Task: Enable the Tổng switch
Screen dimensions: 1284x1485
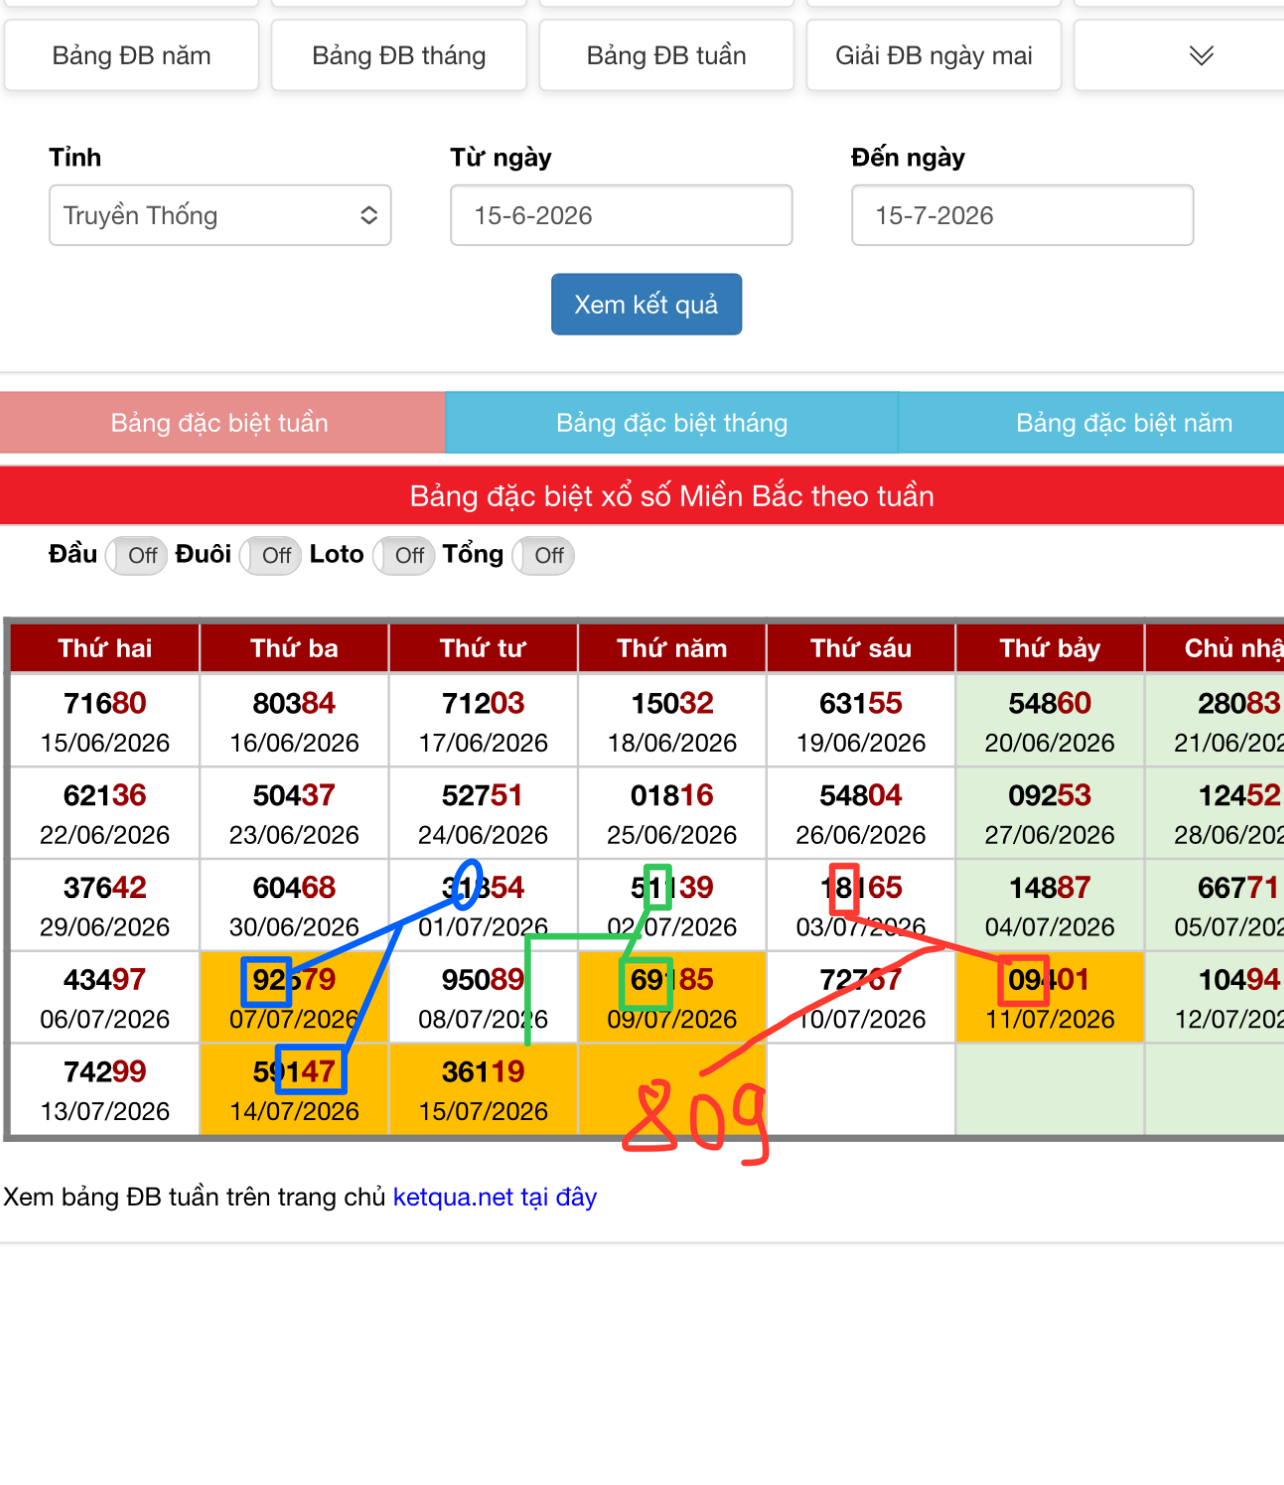Action: (x=543, y=556)
